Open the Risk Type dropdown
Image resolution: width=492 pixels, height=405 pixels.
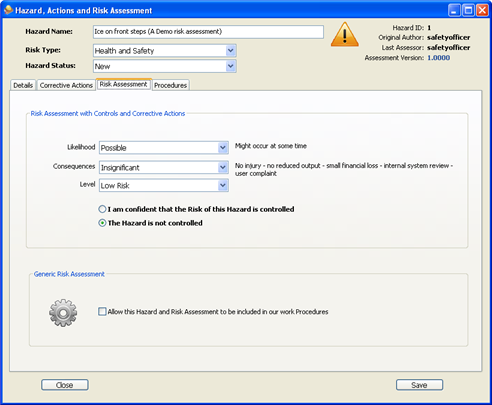click(x=230, y=51)
